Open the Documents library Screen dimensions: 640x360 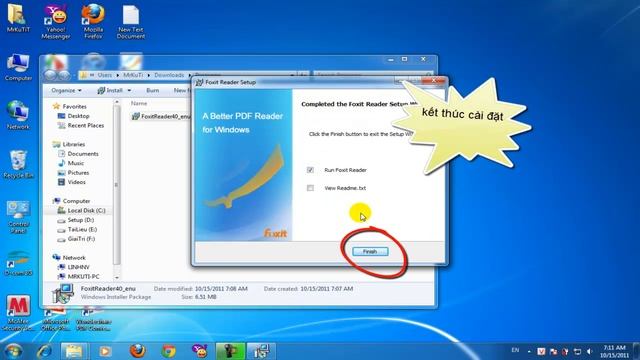[x=83, y=153]
